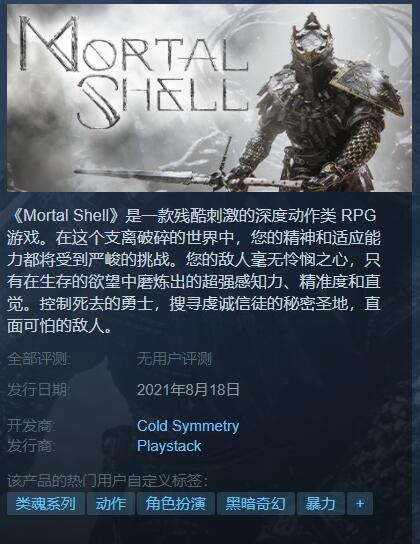The height and width of the screenshot is (544, 420).
Task: Click the 无用户评测 review summary text
Action: click(174, 359)
